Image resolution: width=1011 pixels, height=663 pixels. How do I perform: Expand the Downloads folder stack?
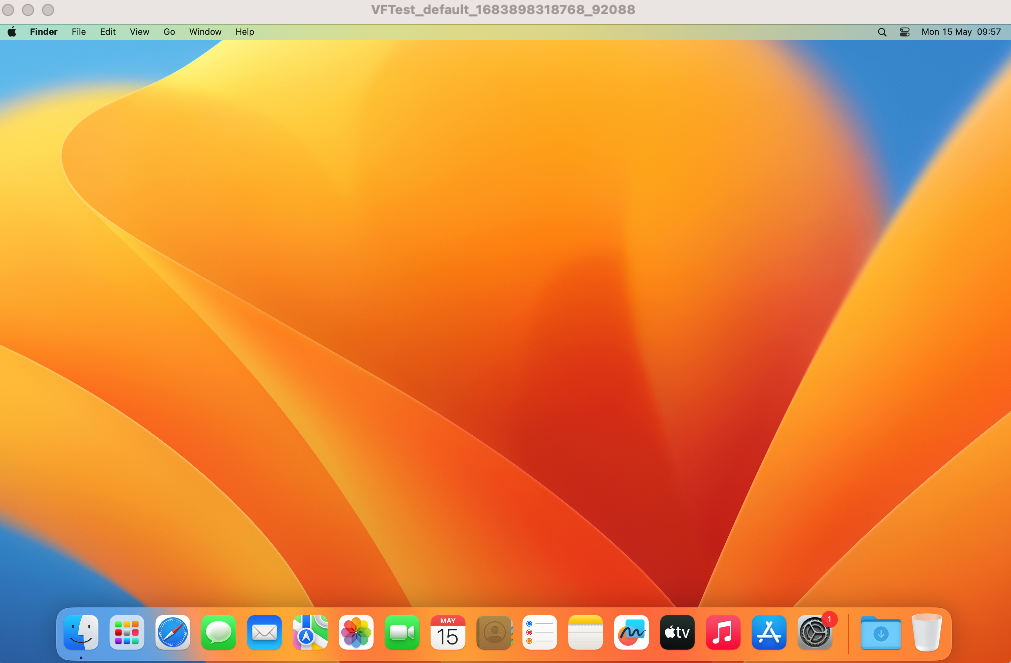(881, 632)
